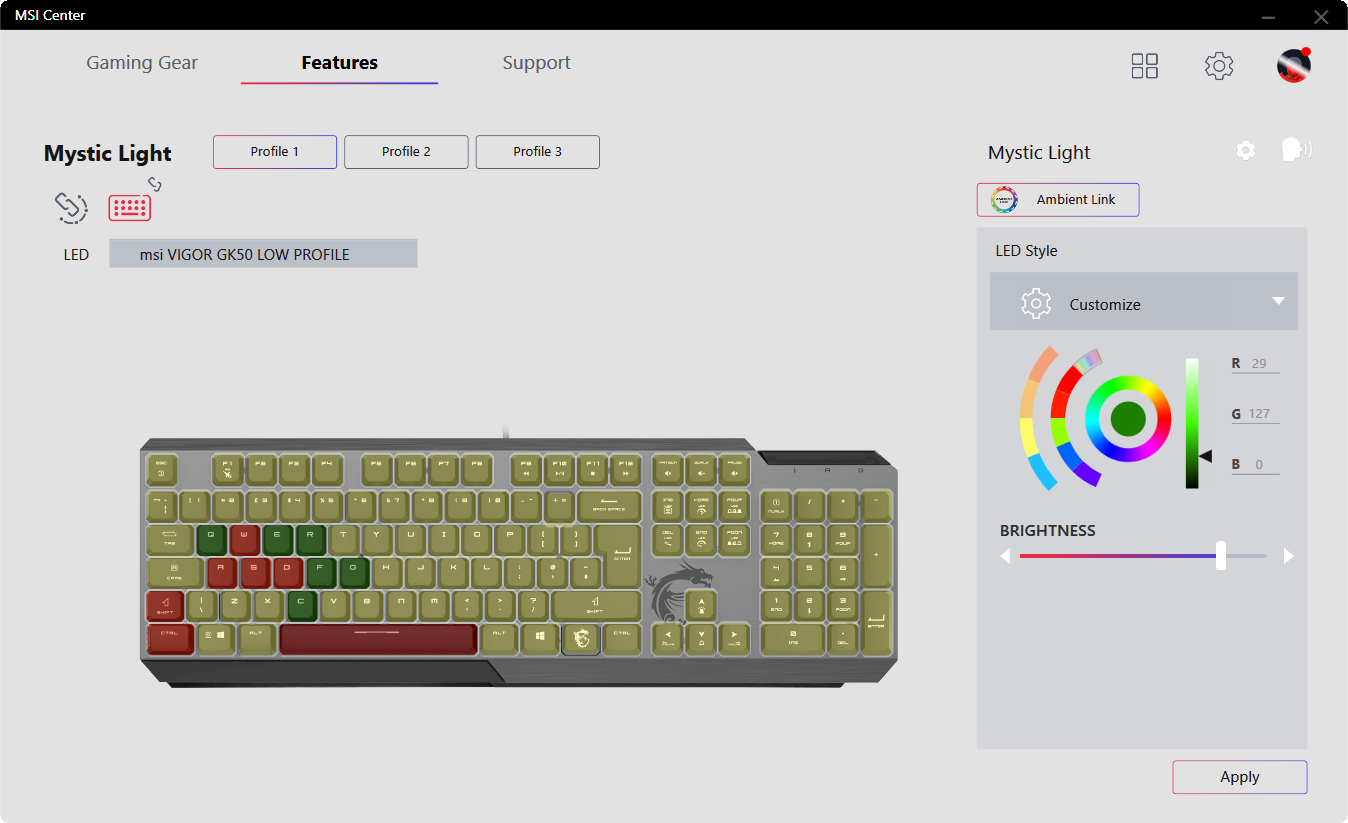Select the red left SHIFT key

164,605
